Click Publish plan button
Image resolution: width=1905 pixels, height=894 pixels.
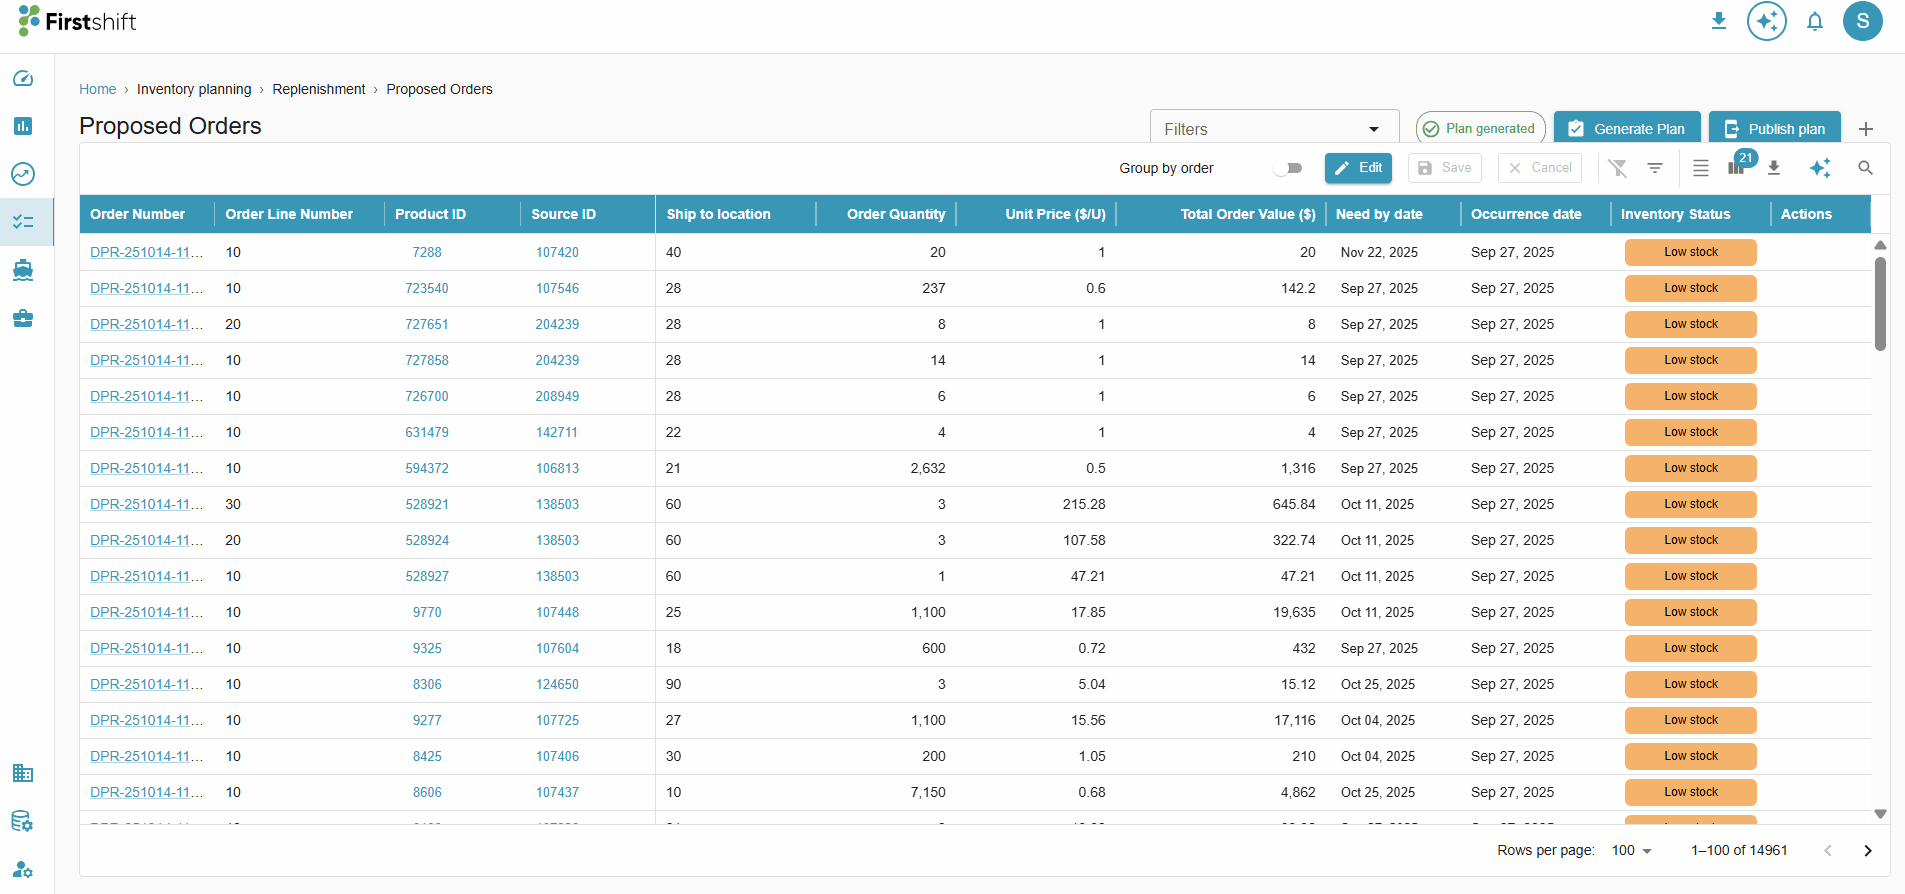click(1775, 129)
